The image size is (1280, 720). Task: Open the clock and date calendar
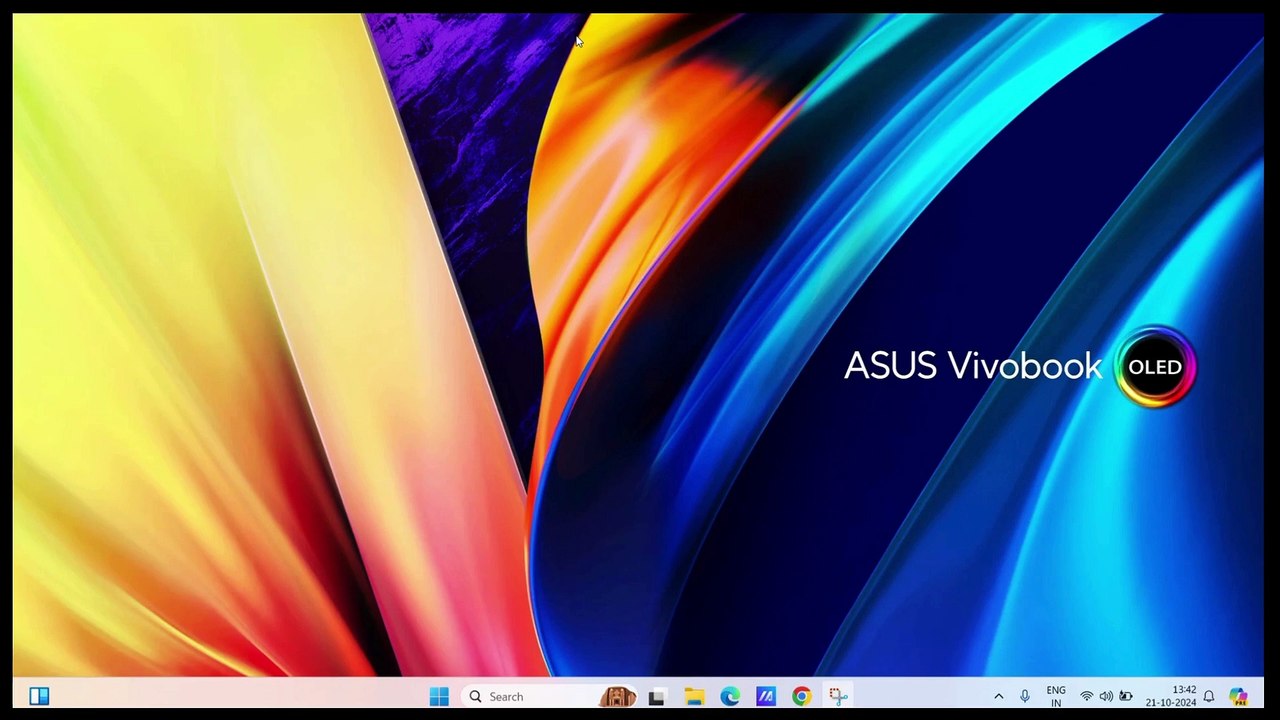(1171, 697)
